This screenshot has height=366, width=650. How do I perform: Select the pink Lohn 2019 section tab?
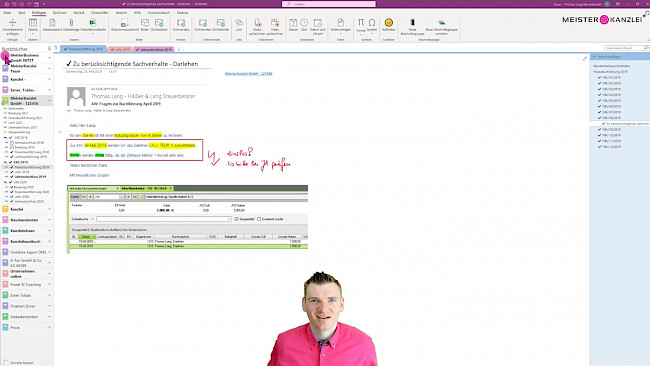coord(120,49)
